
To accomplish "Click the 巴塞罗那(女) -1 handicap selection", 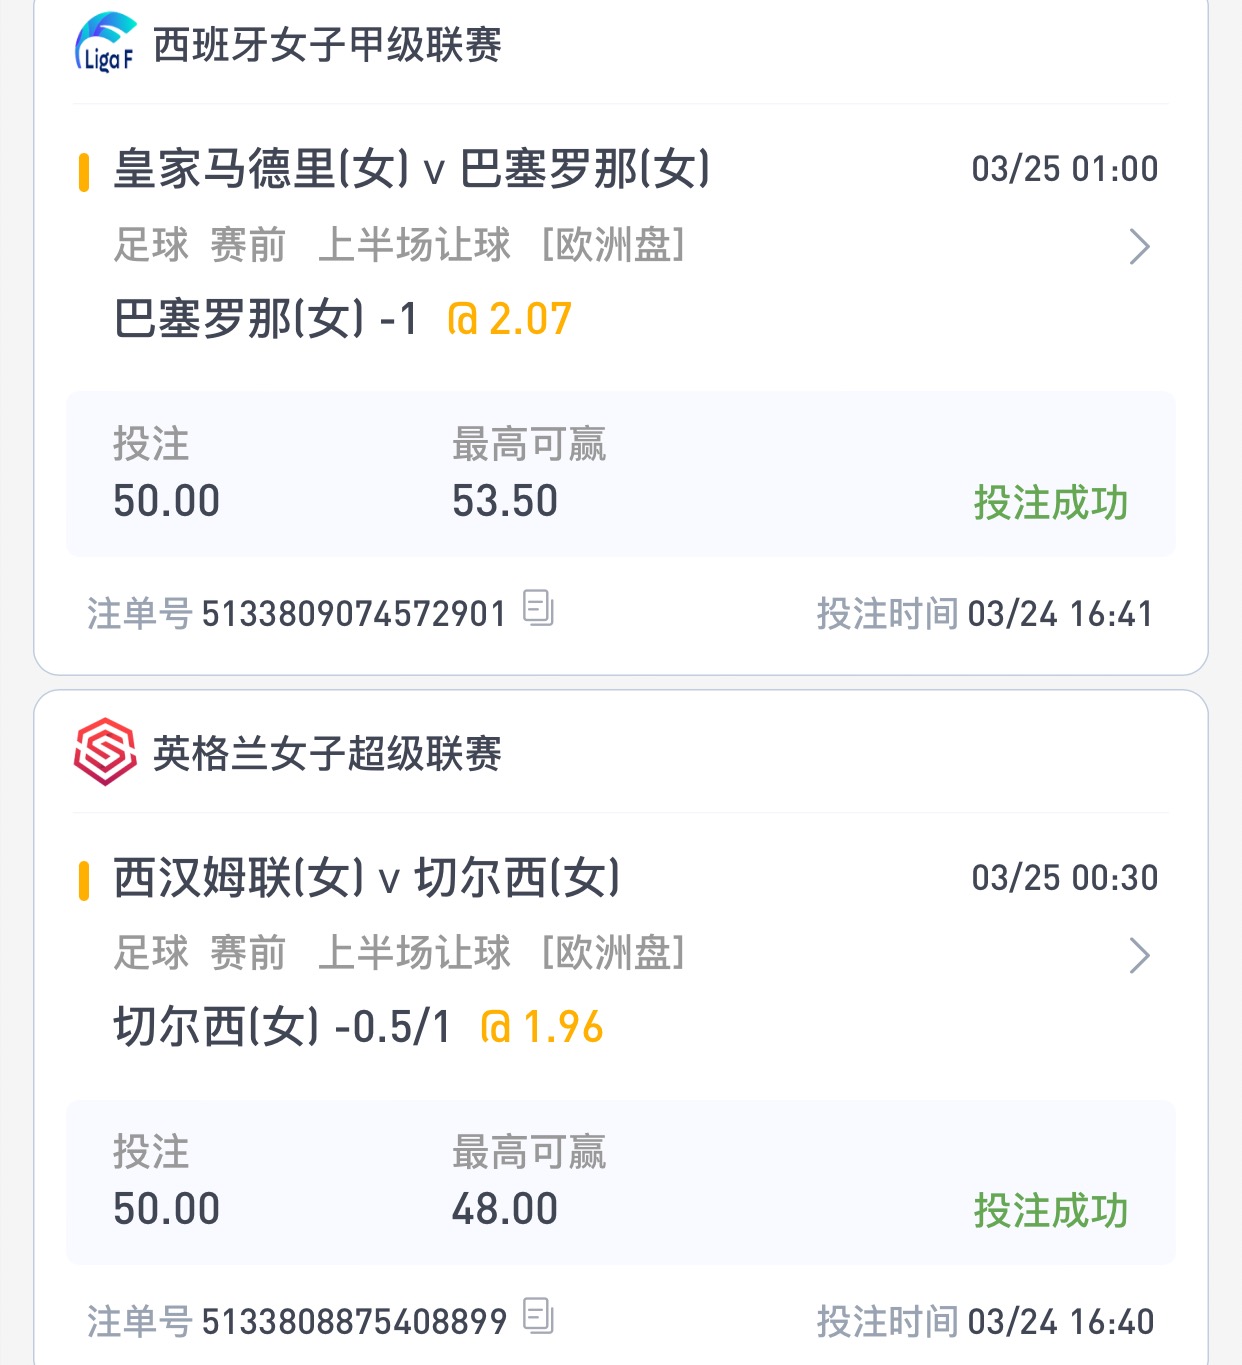I will [266, 320].
